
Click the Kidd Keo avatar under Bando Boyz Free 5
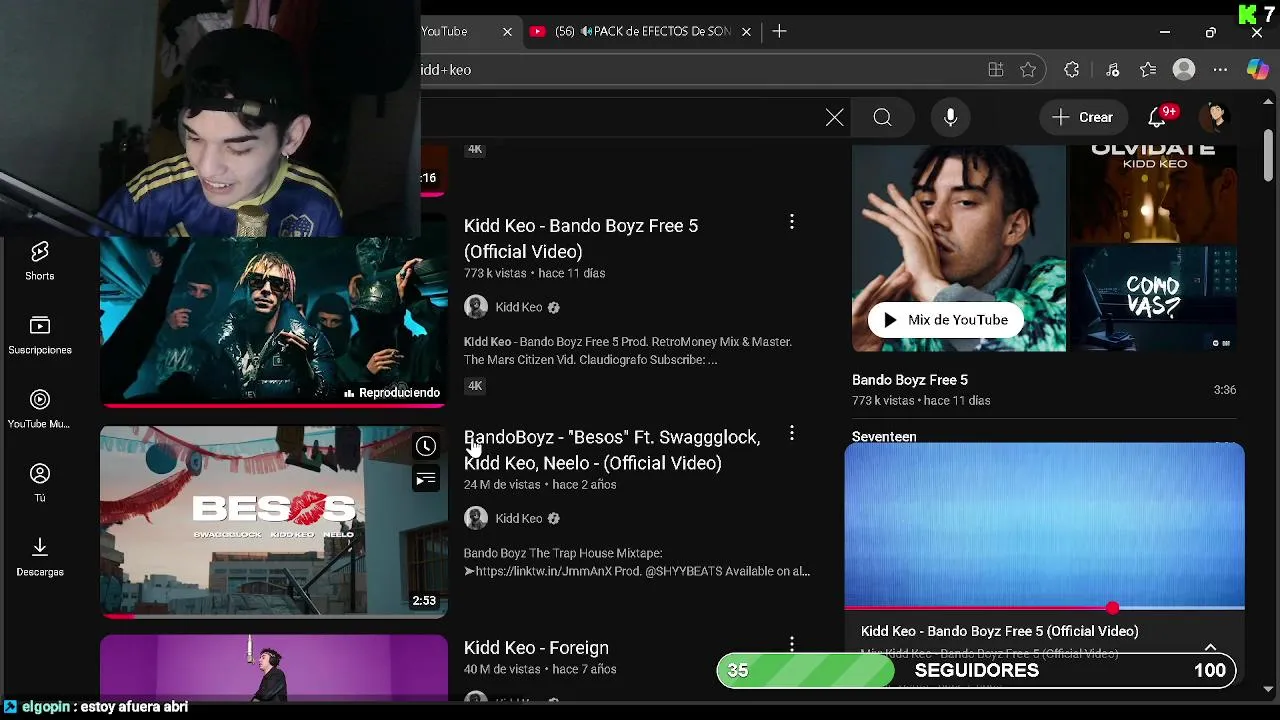click(476, 307)
